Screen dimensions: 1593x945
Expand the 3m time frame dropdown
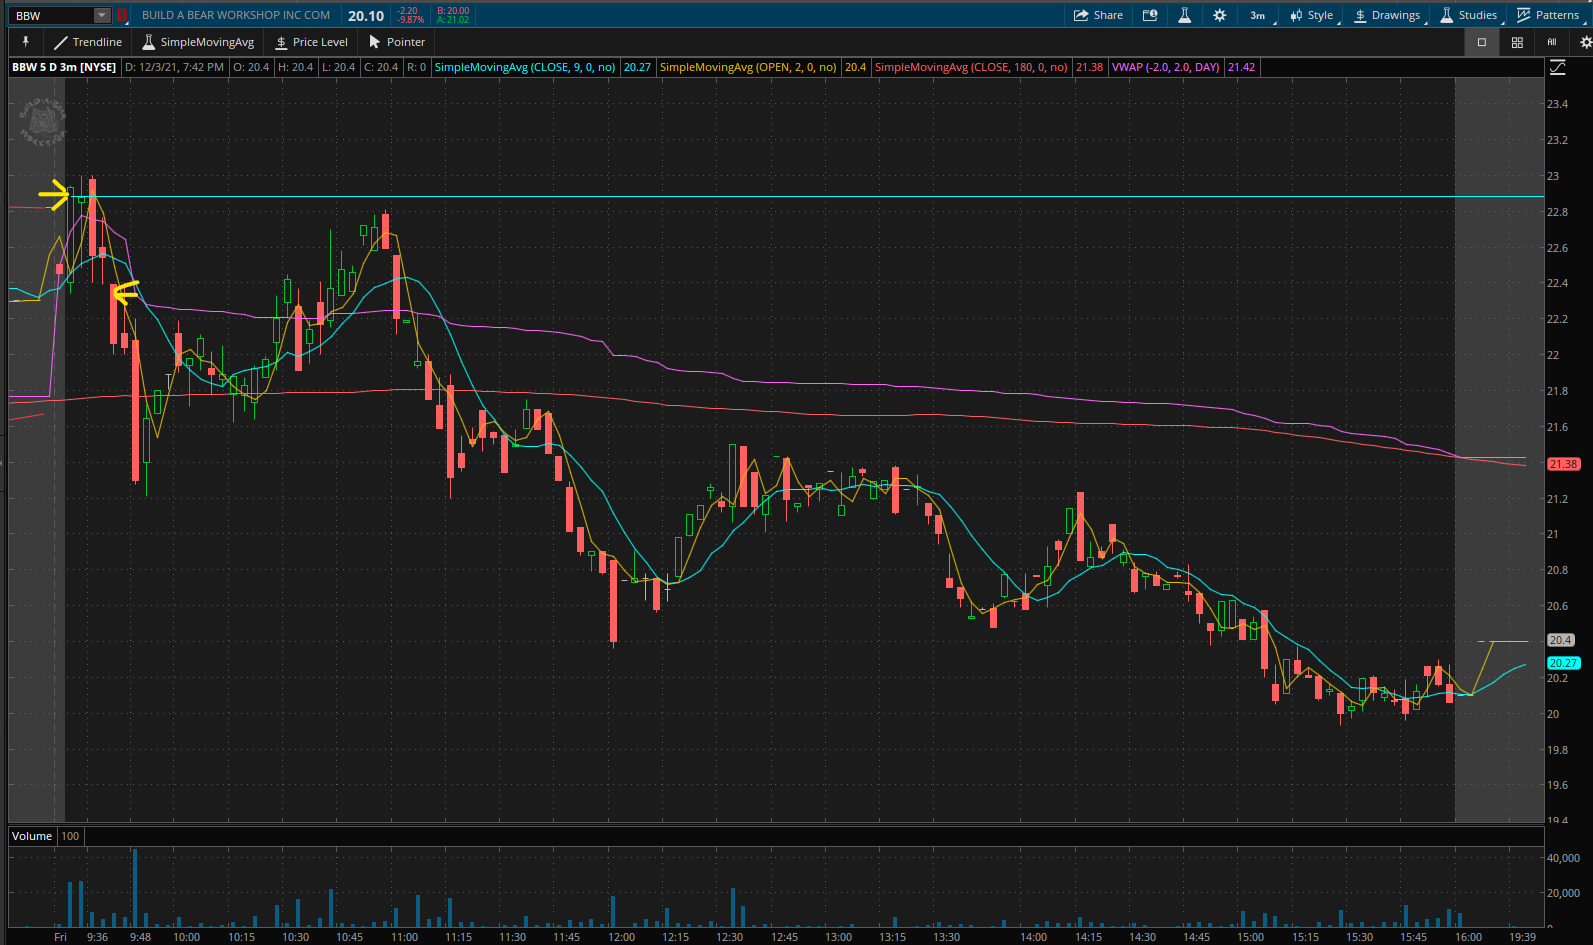[x=1259, y=15]
